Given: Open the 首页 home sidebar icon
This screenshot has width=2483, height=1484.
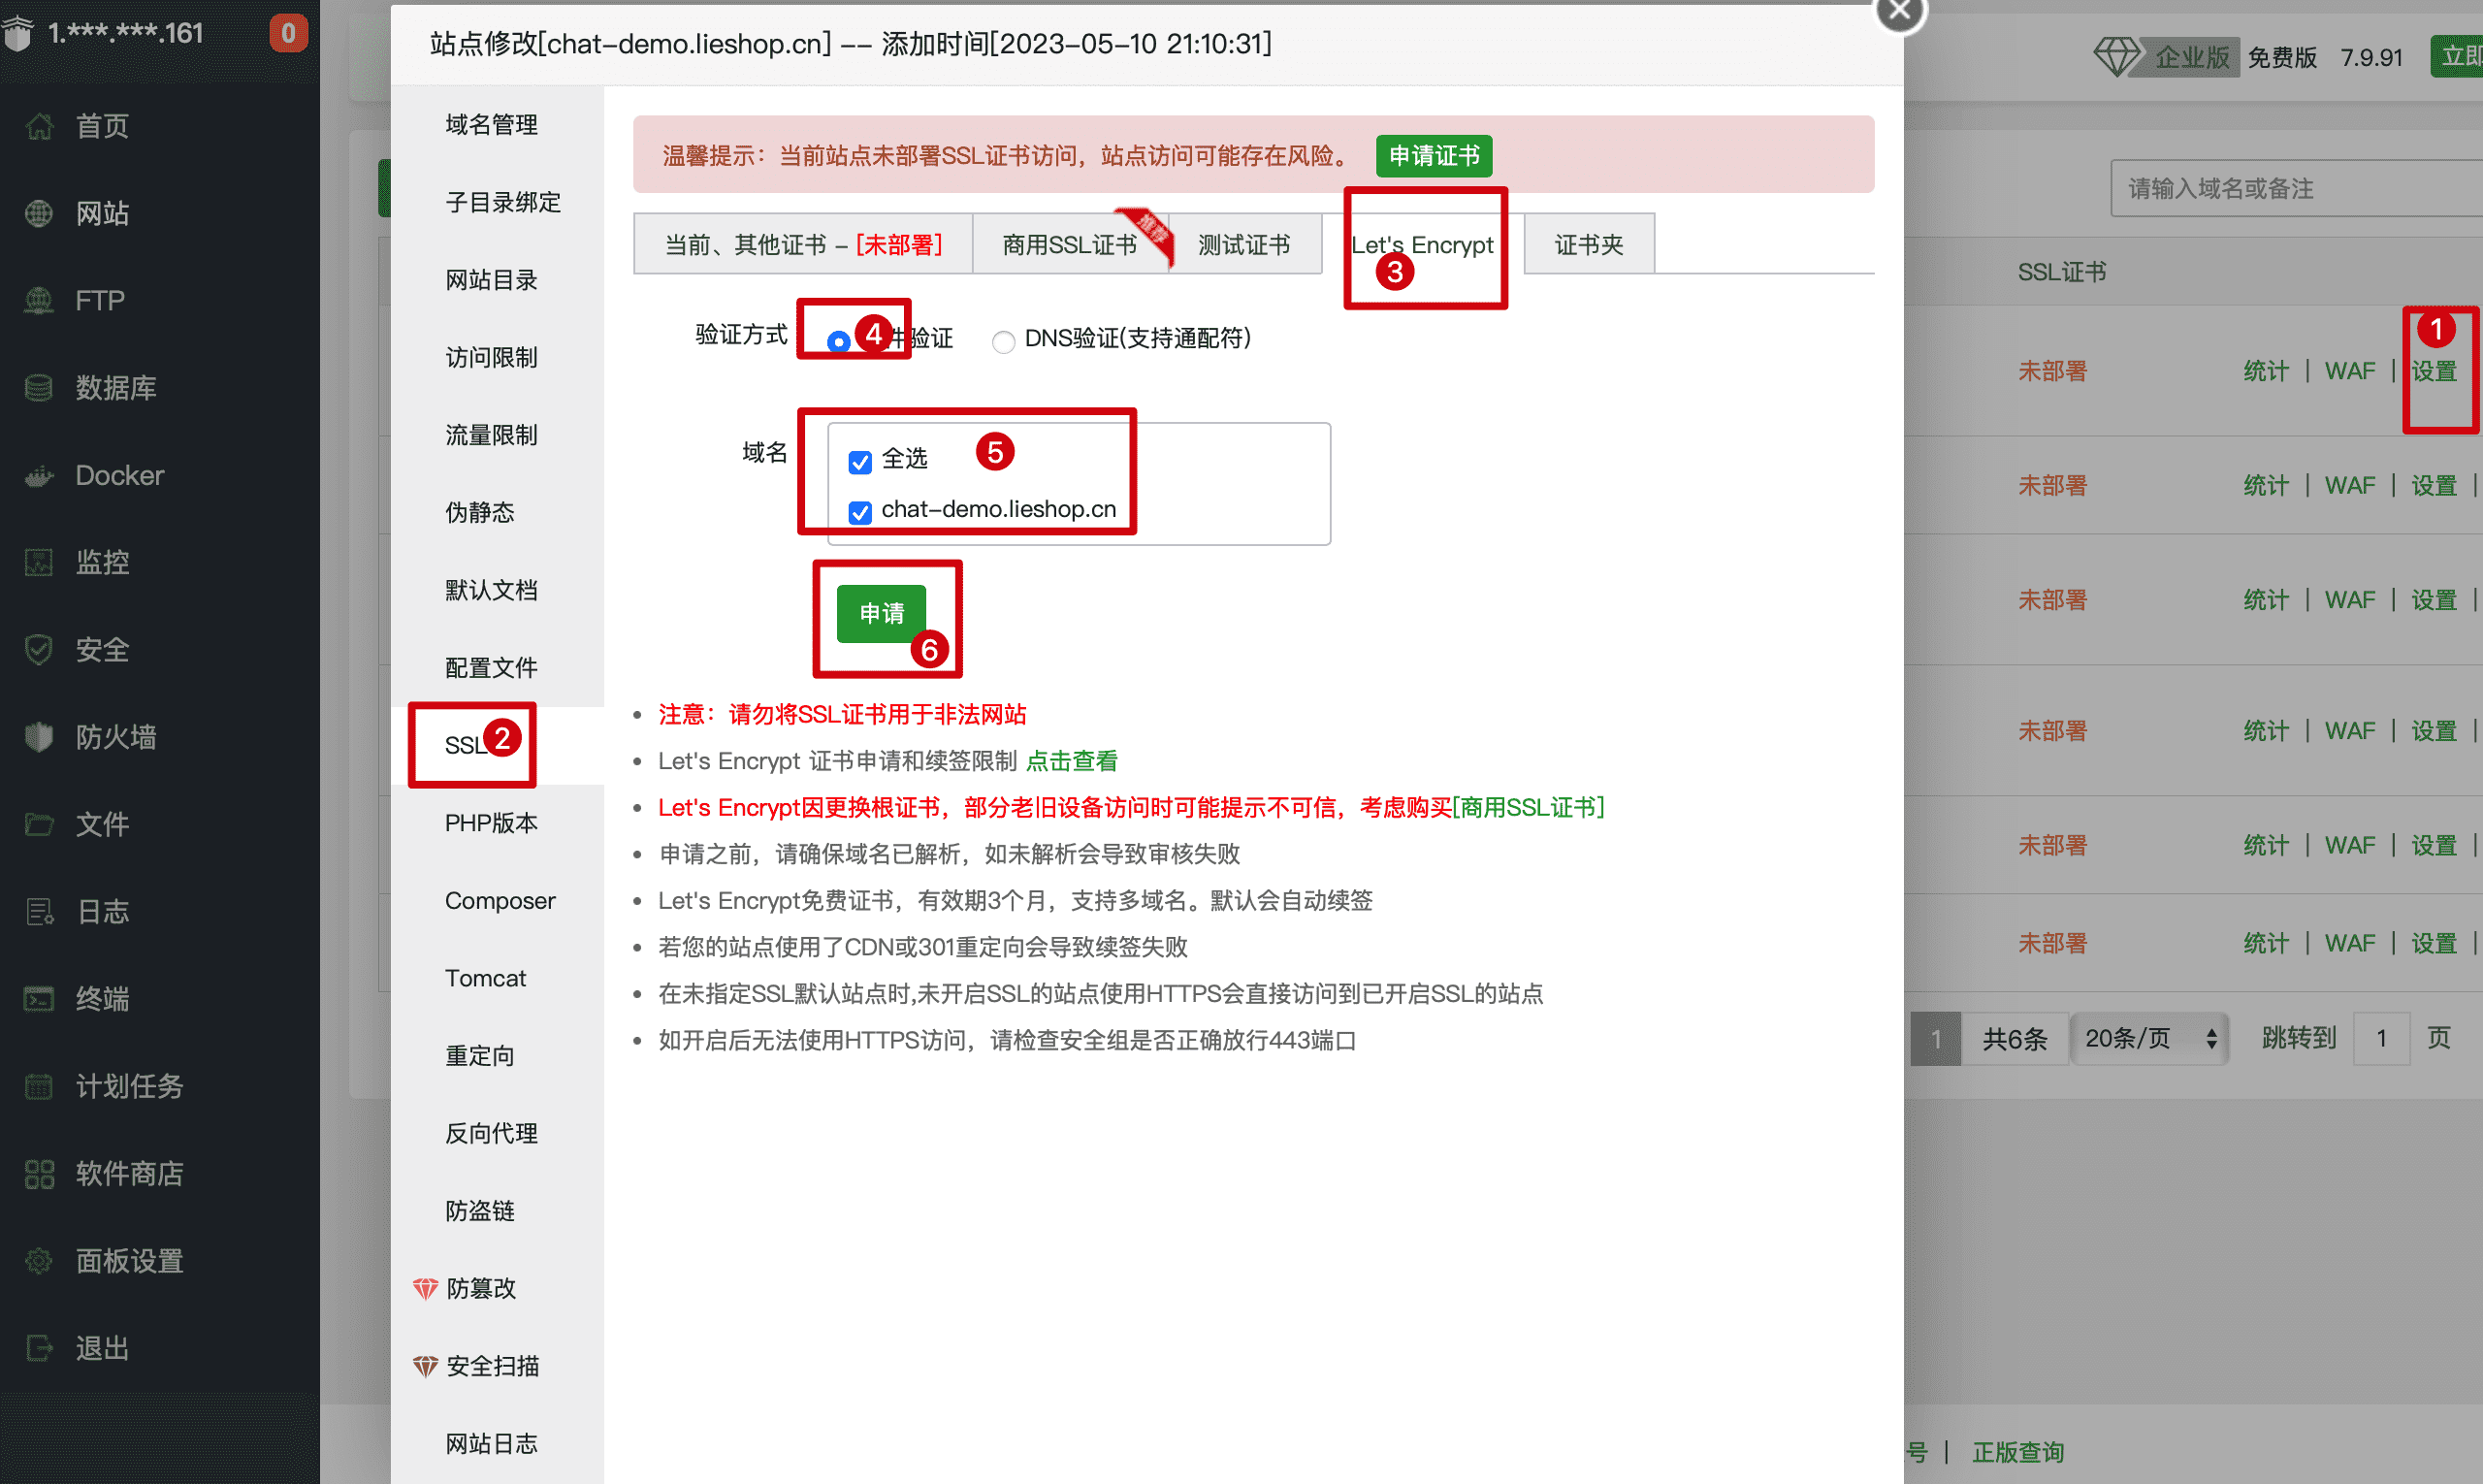Looking at the screenshot, I should 39,126.
